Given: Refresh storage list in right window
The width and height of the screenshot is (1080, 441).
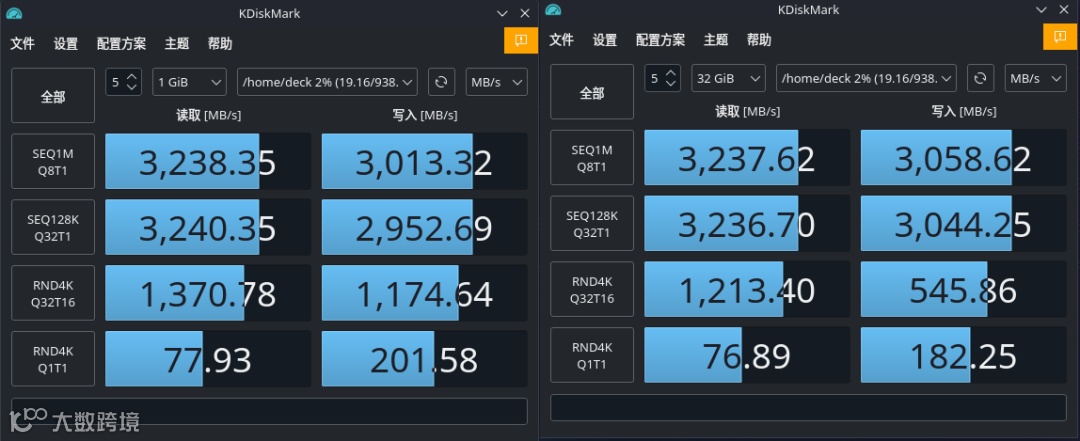Looking at the screenshot, I should click(x=981, y=78).
